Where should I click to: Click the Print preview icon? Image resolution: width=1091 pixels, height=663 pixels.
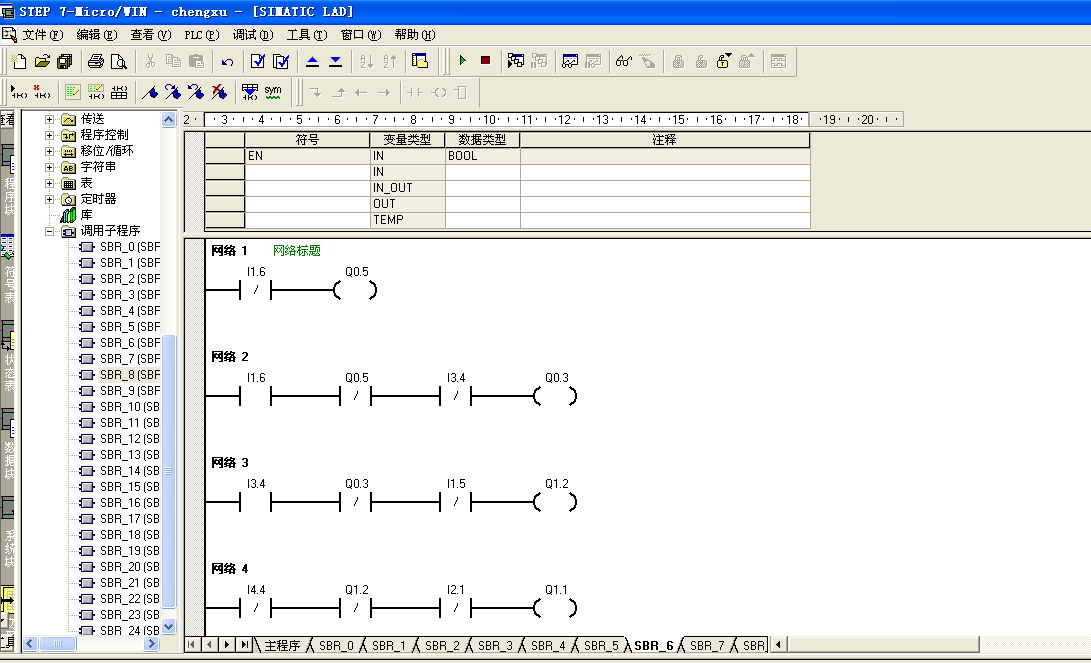[119, 61]
